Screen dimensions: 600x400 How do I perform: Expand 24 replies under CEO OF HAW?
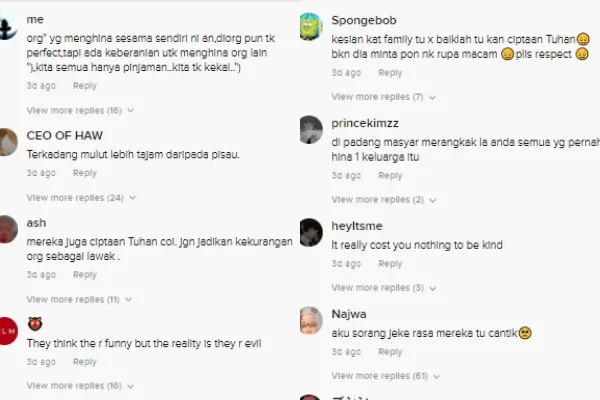tap(81, 198)
